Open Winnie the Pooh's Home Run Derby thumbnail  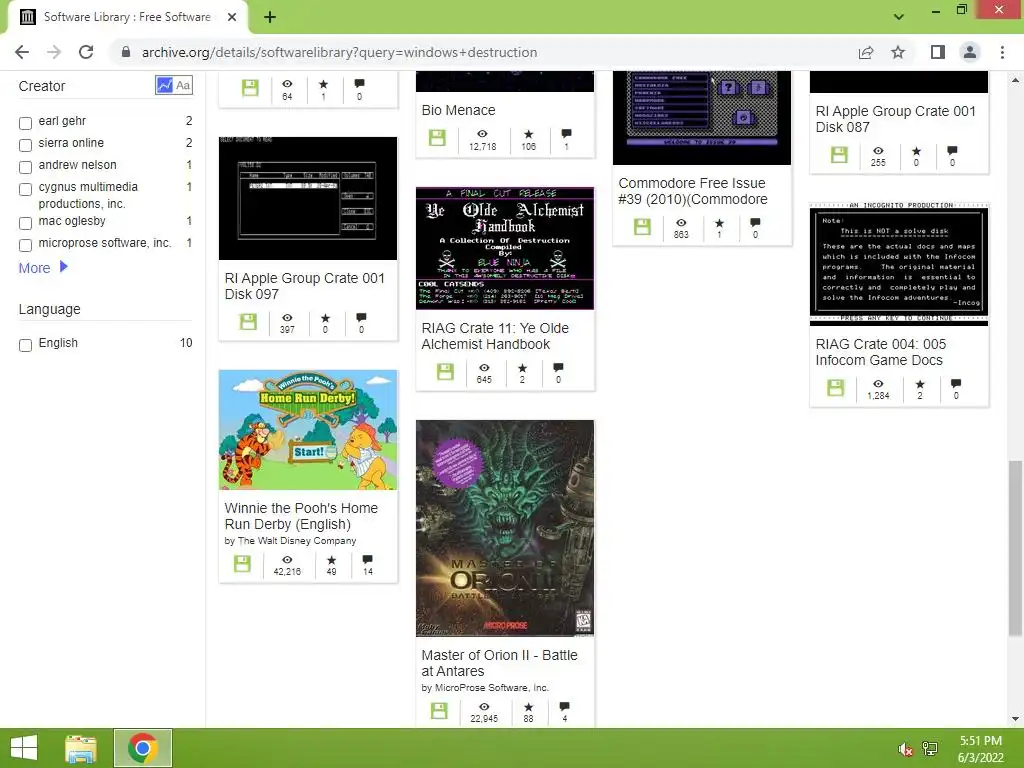tap(308, 430)
